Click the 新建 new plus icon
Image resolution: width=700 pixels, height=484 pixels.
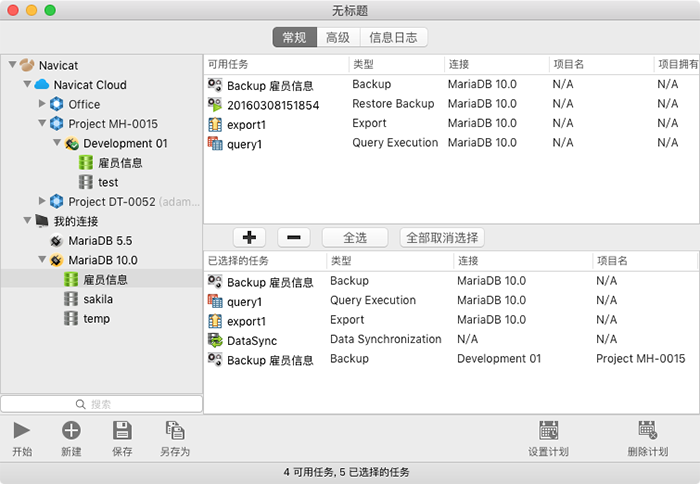71,430
